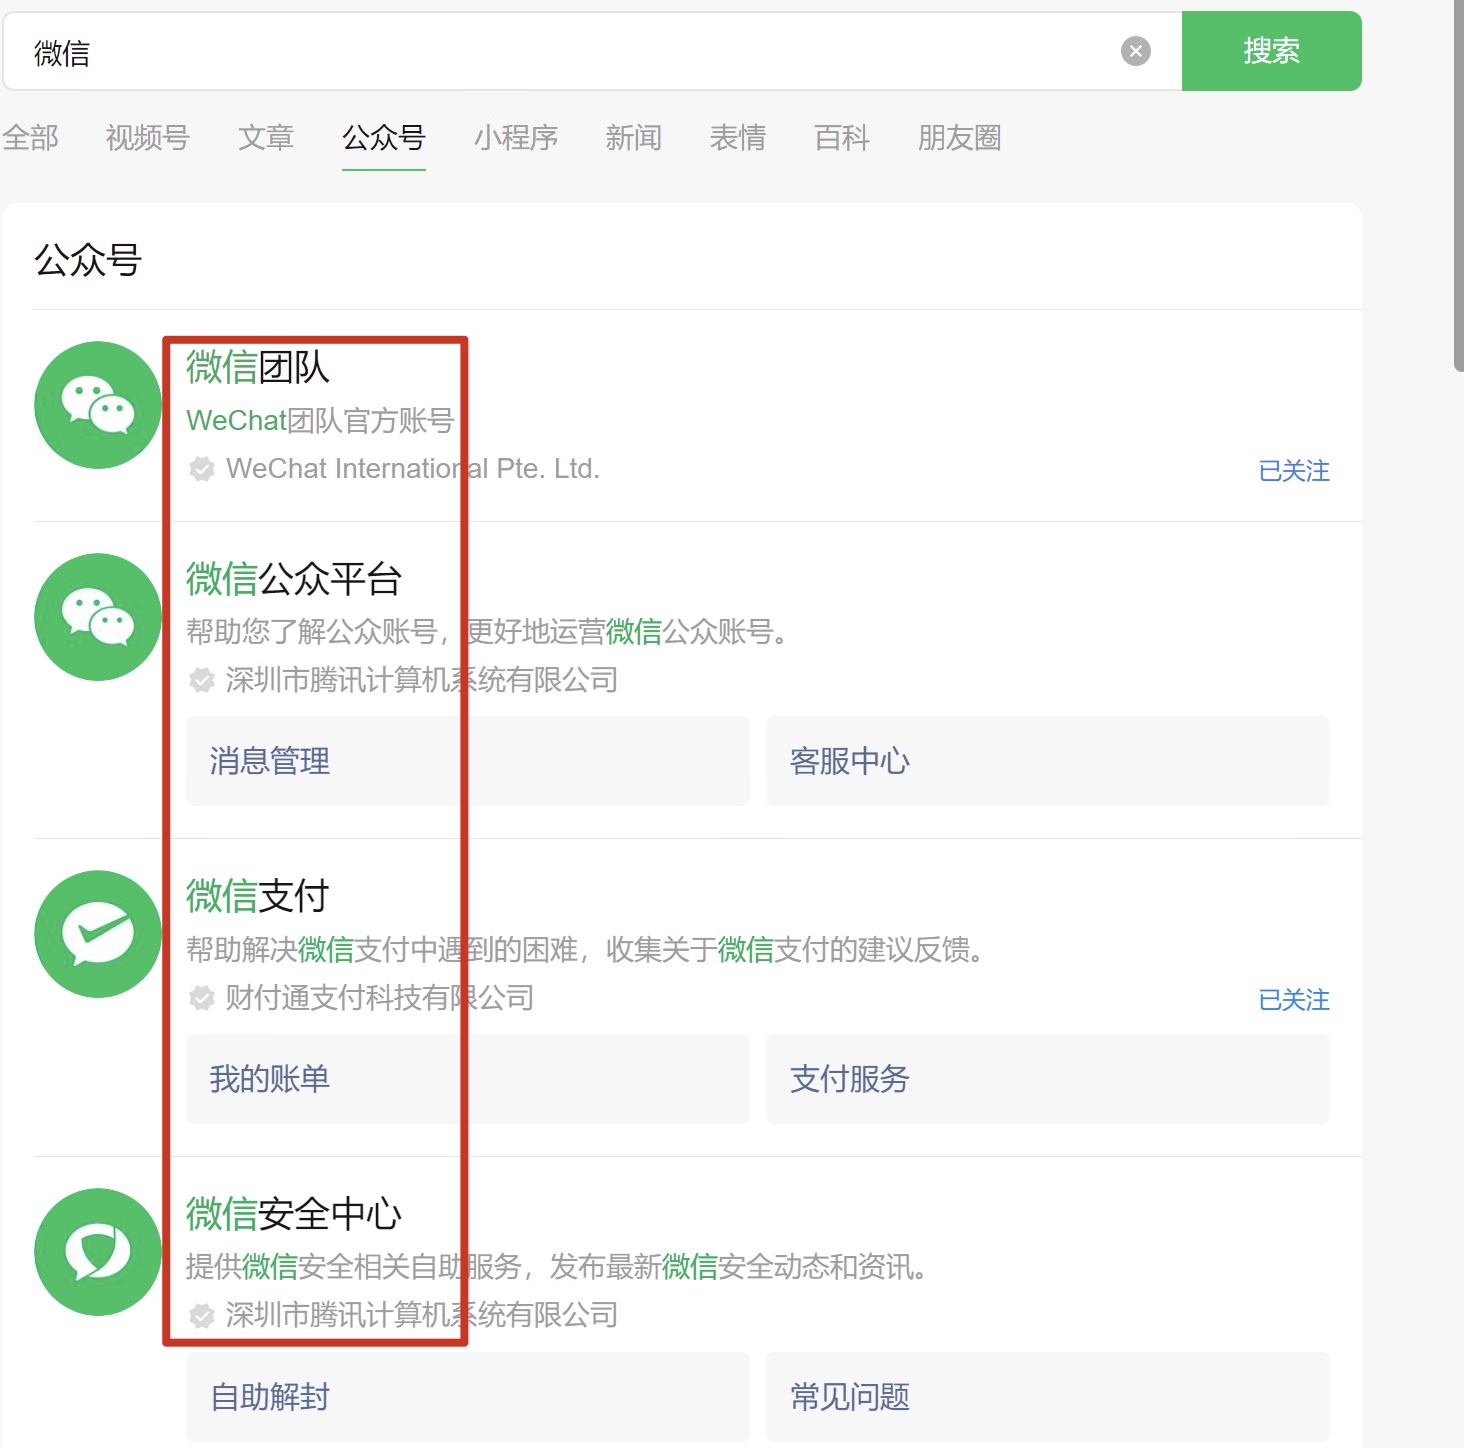The width and height of the screenshot is (1464, 1448).
Task: Open 支付服务 under 微信支付
Action: click(x=1048, y=1079)
